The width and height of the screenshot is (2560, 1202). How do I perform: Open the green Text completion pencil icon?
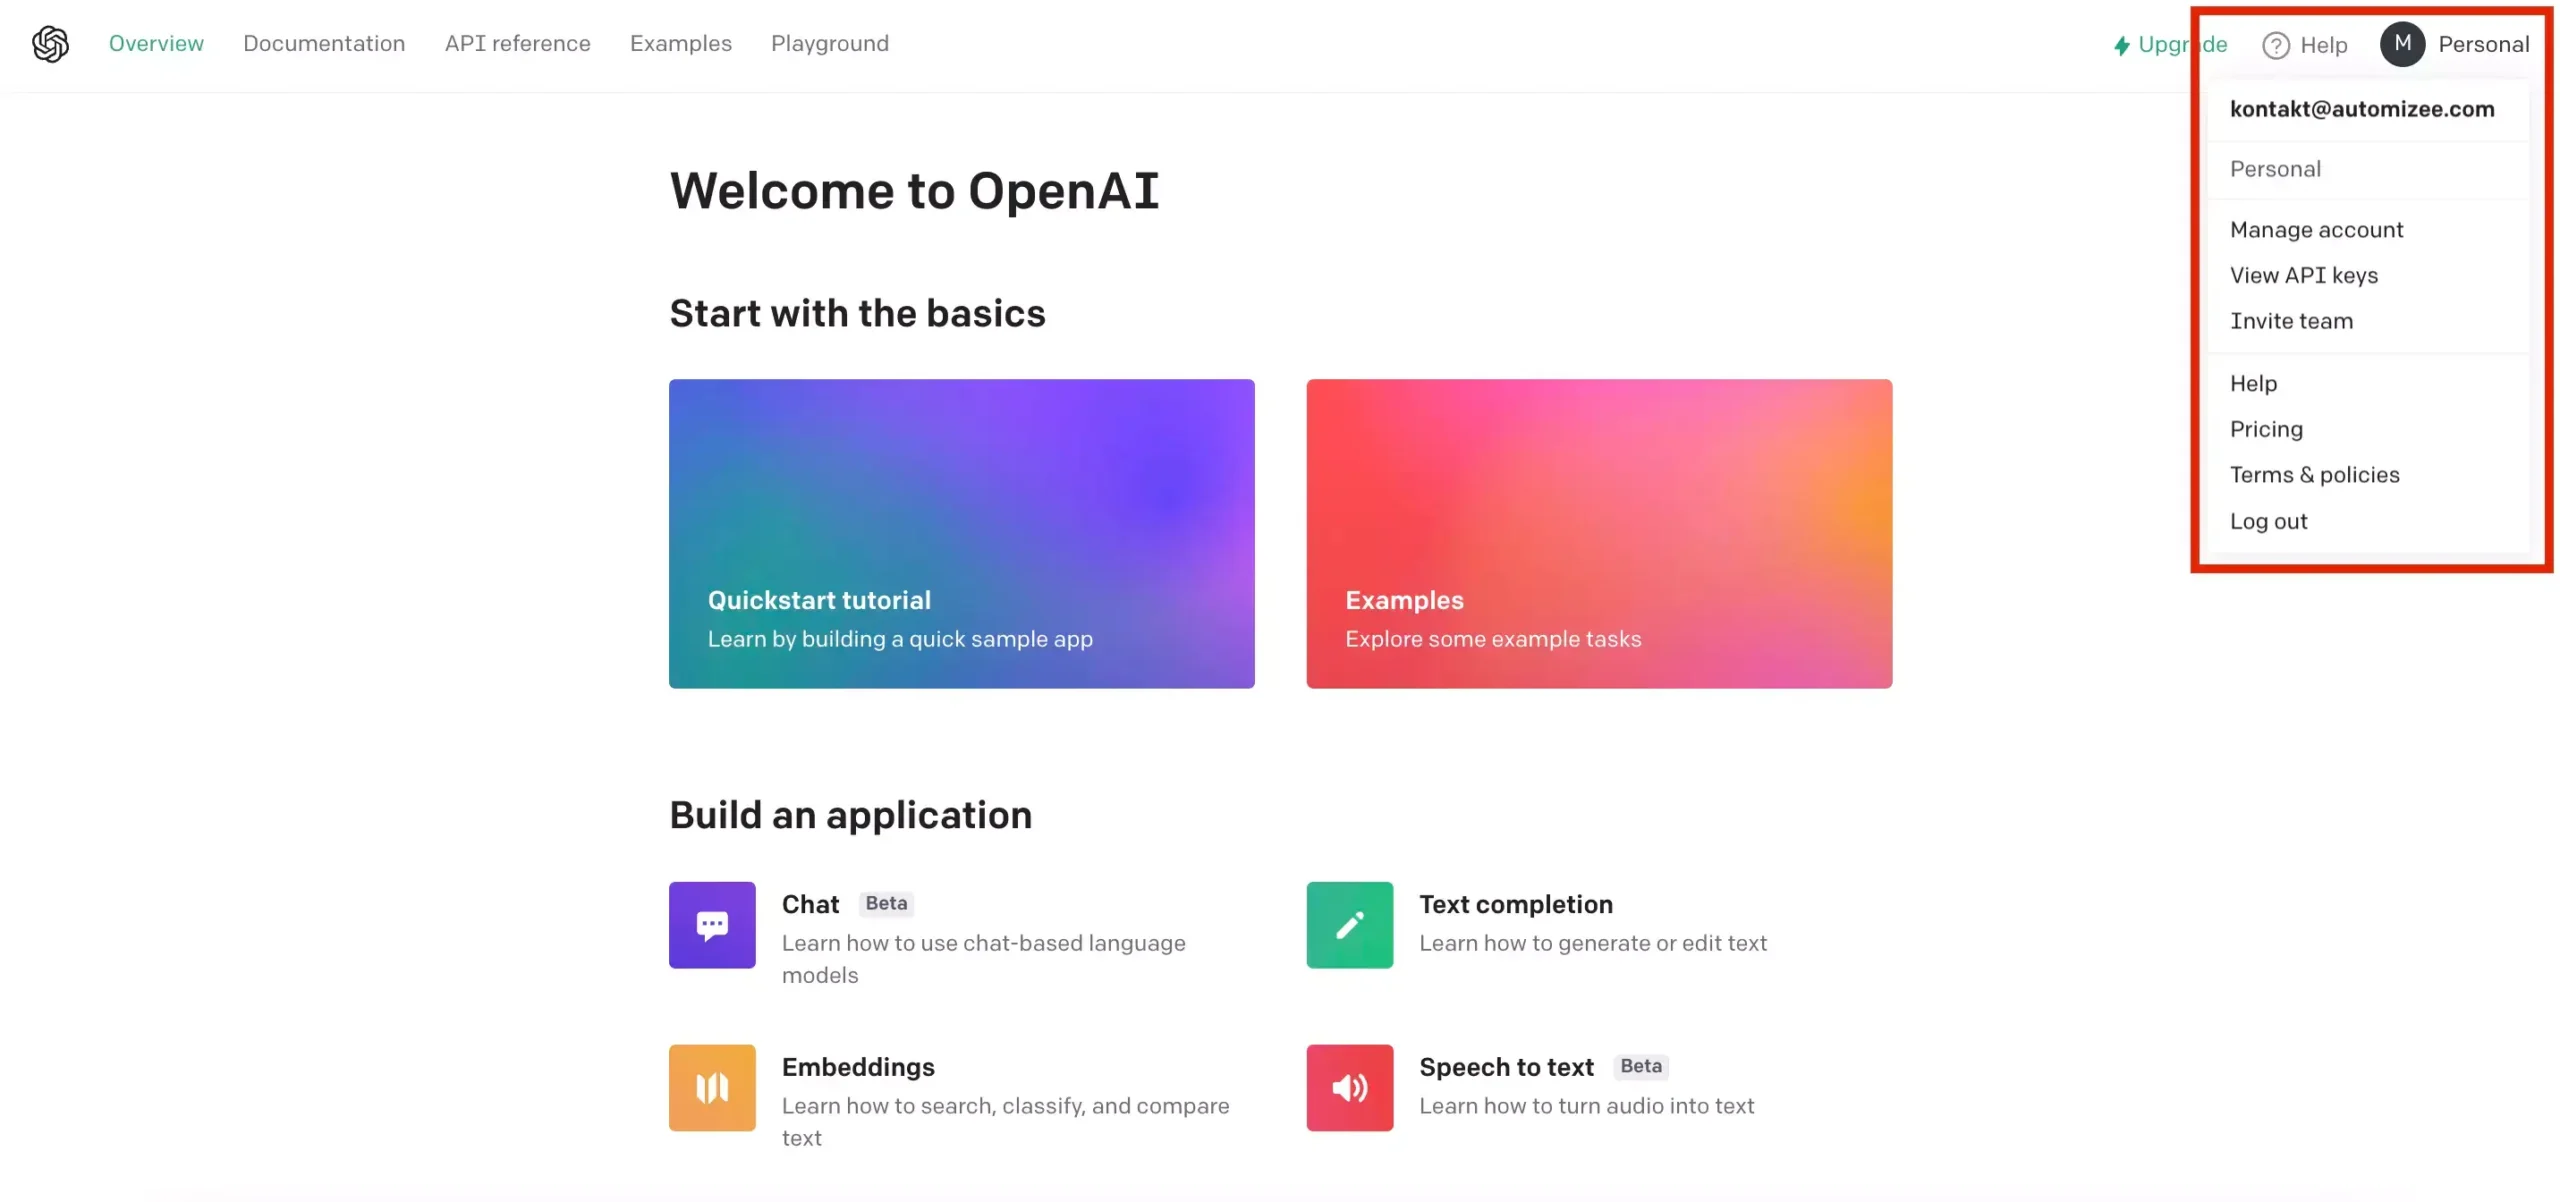click(x=1349, y=924)
